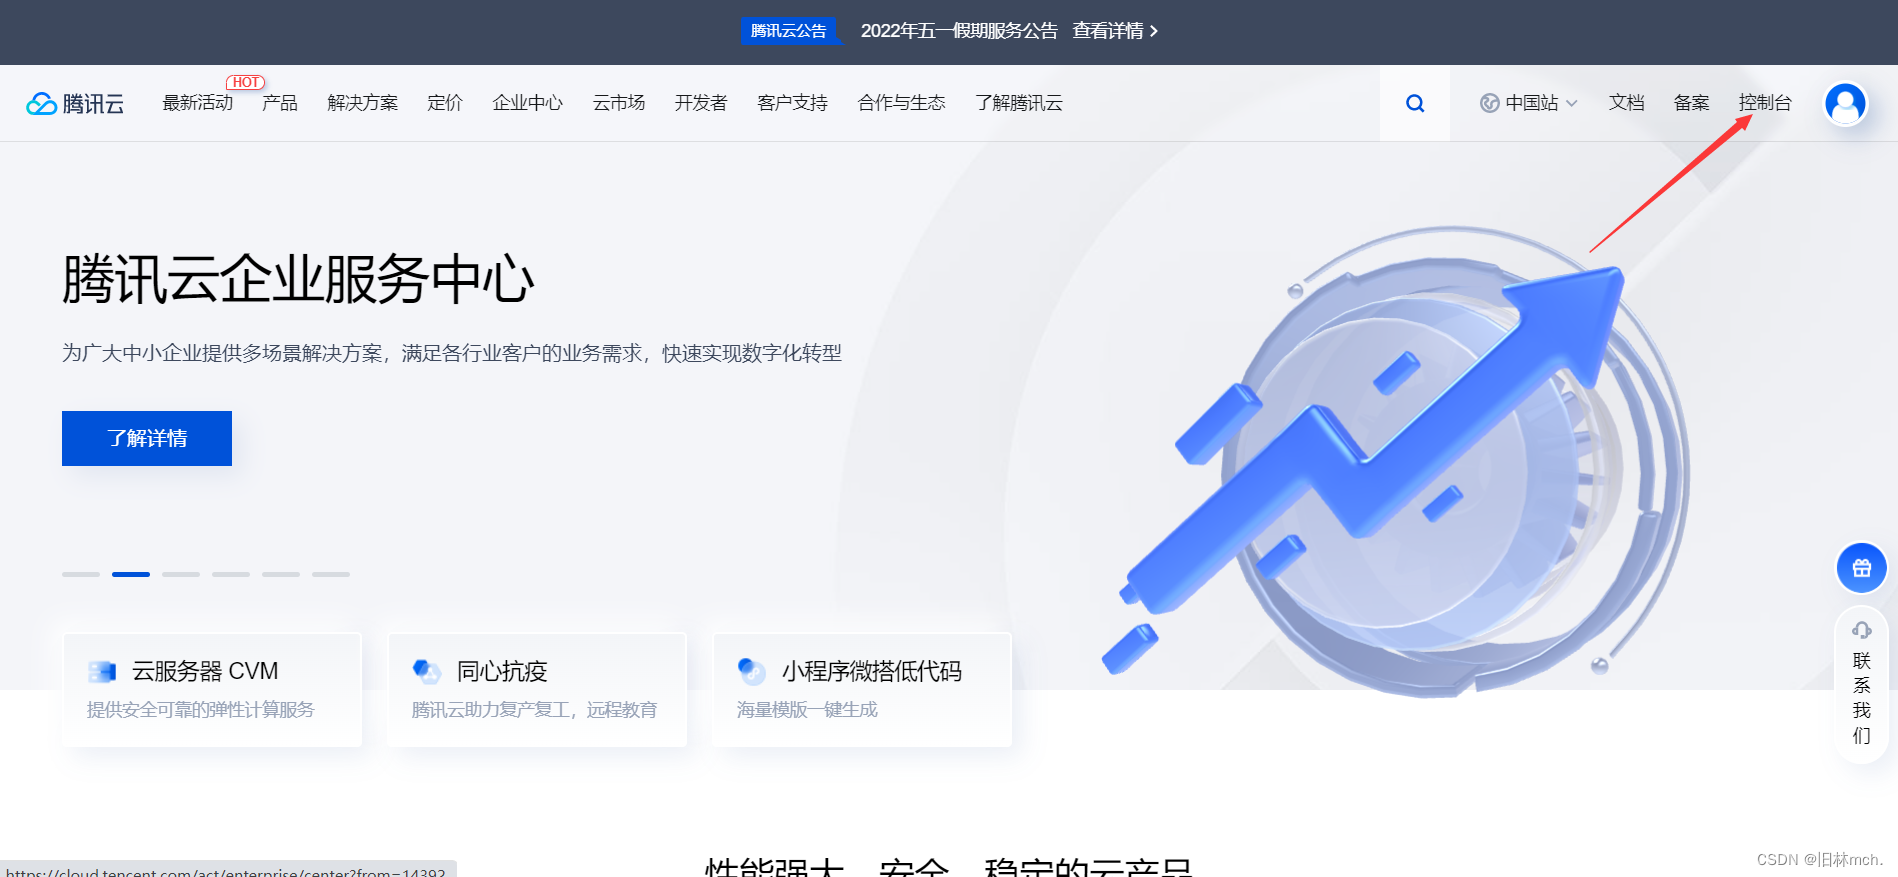
Task: Go to the 控制台 console link
Action: 1765,103
